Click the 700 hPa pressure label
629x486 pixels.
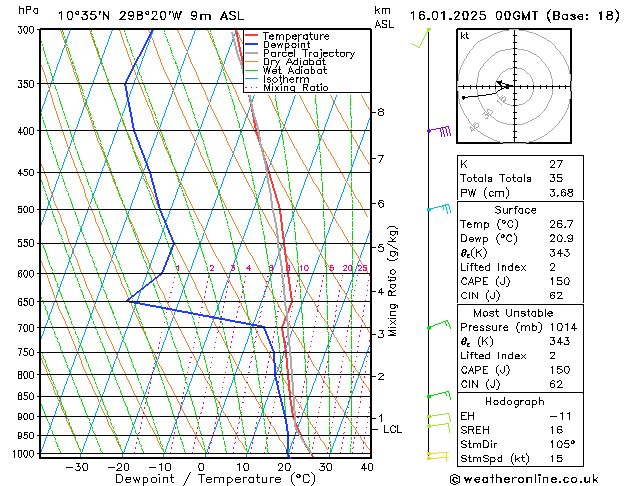28,328
